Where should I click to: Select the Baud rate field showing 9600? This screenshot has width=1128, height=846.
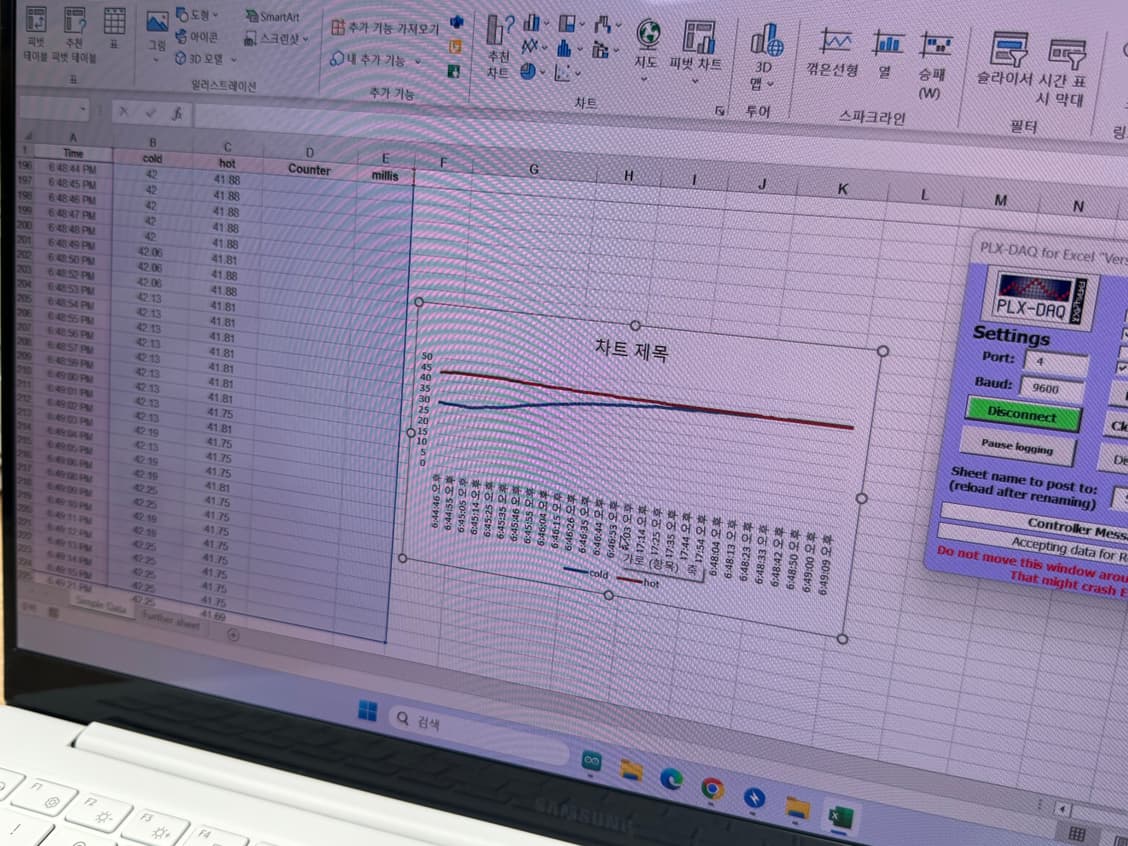coord(1052,388)
